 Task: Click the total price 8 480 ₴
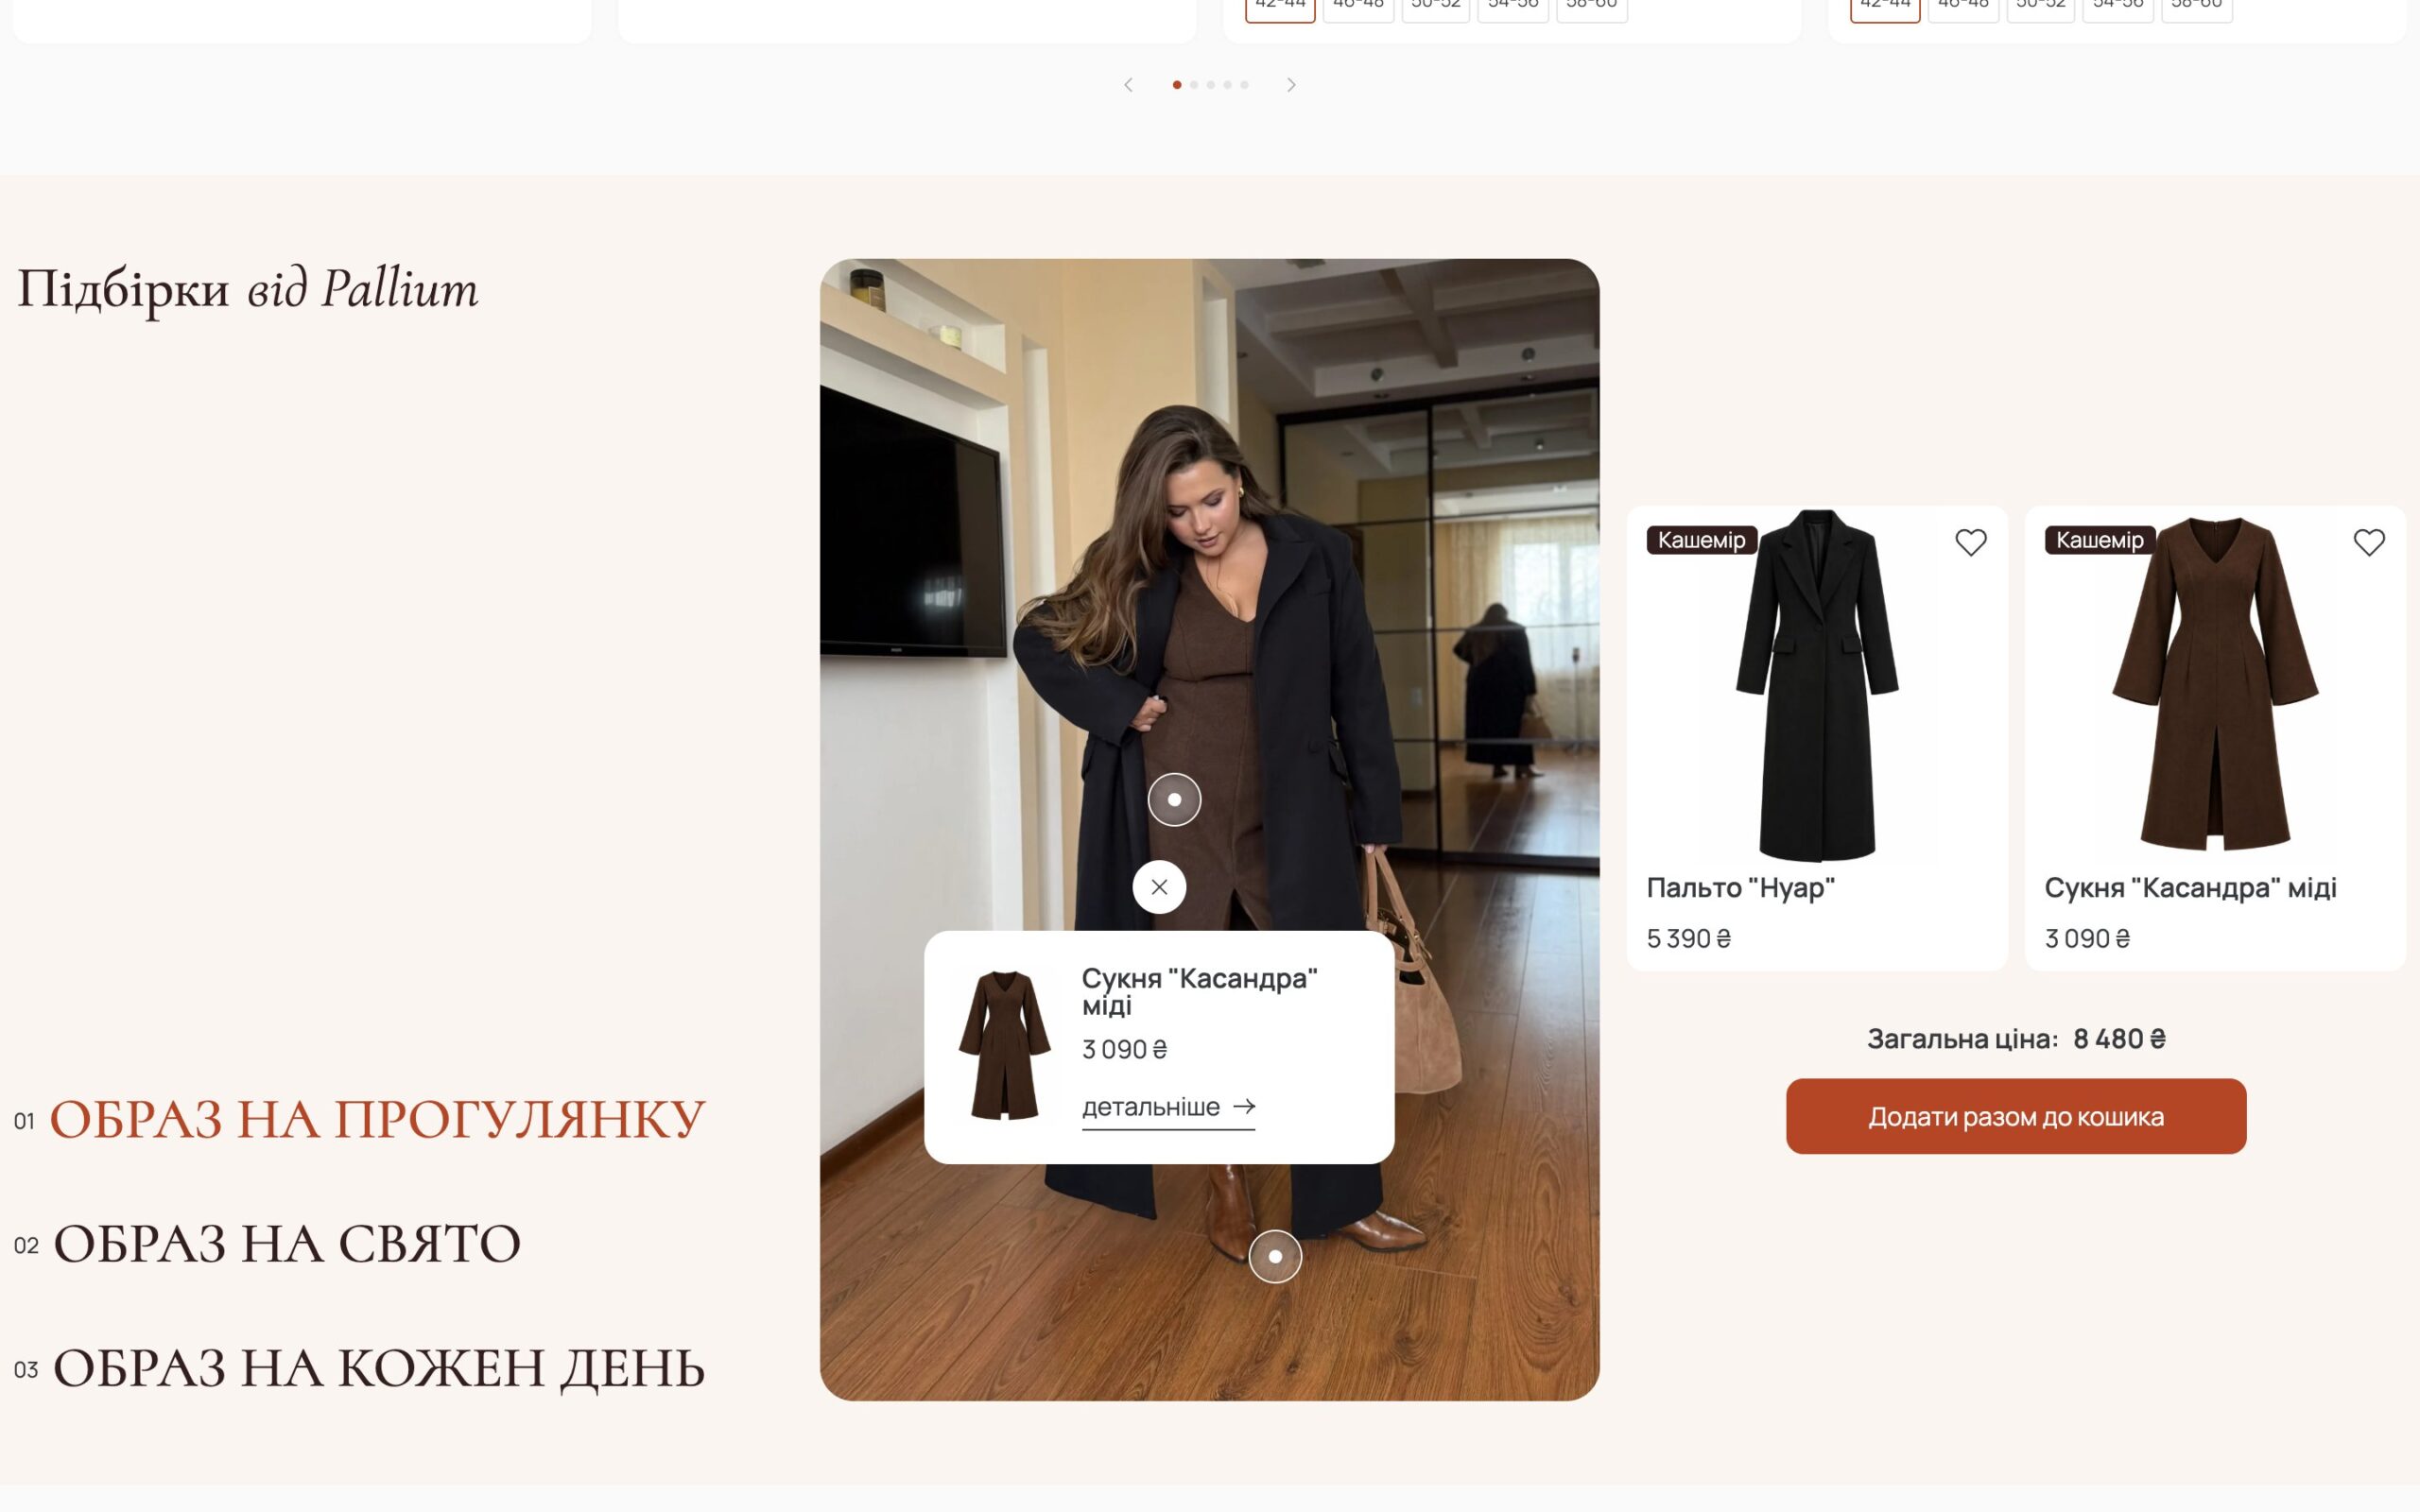pos(2119,1039)
